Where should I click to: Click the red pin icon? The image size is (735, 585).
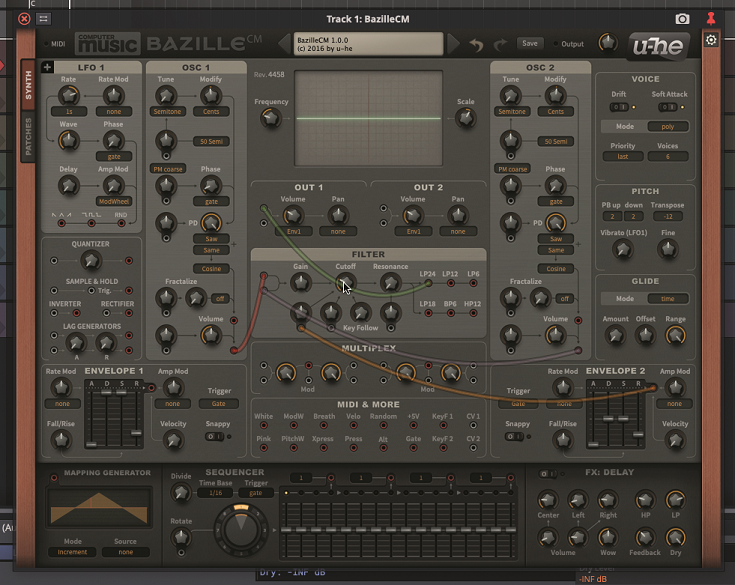click(711, 19)
